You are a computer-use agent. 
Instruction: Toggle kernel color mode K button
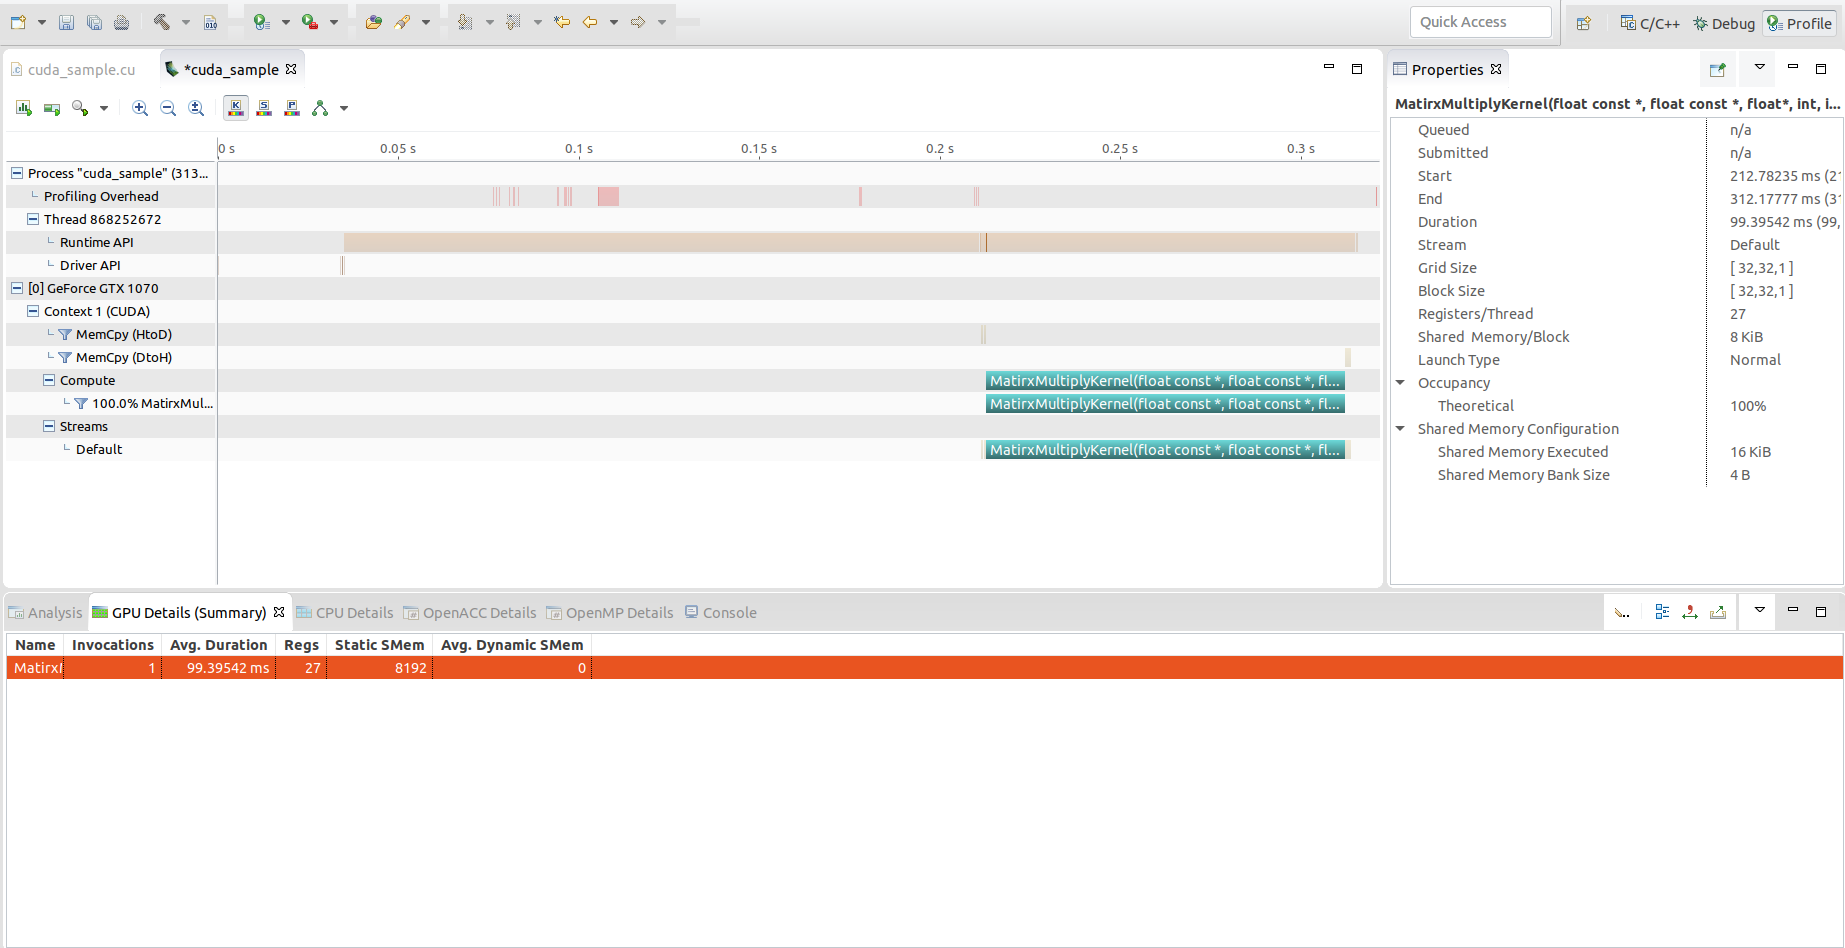point(236,108)
